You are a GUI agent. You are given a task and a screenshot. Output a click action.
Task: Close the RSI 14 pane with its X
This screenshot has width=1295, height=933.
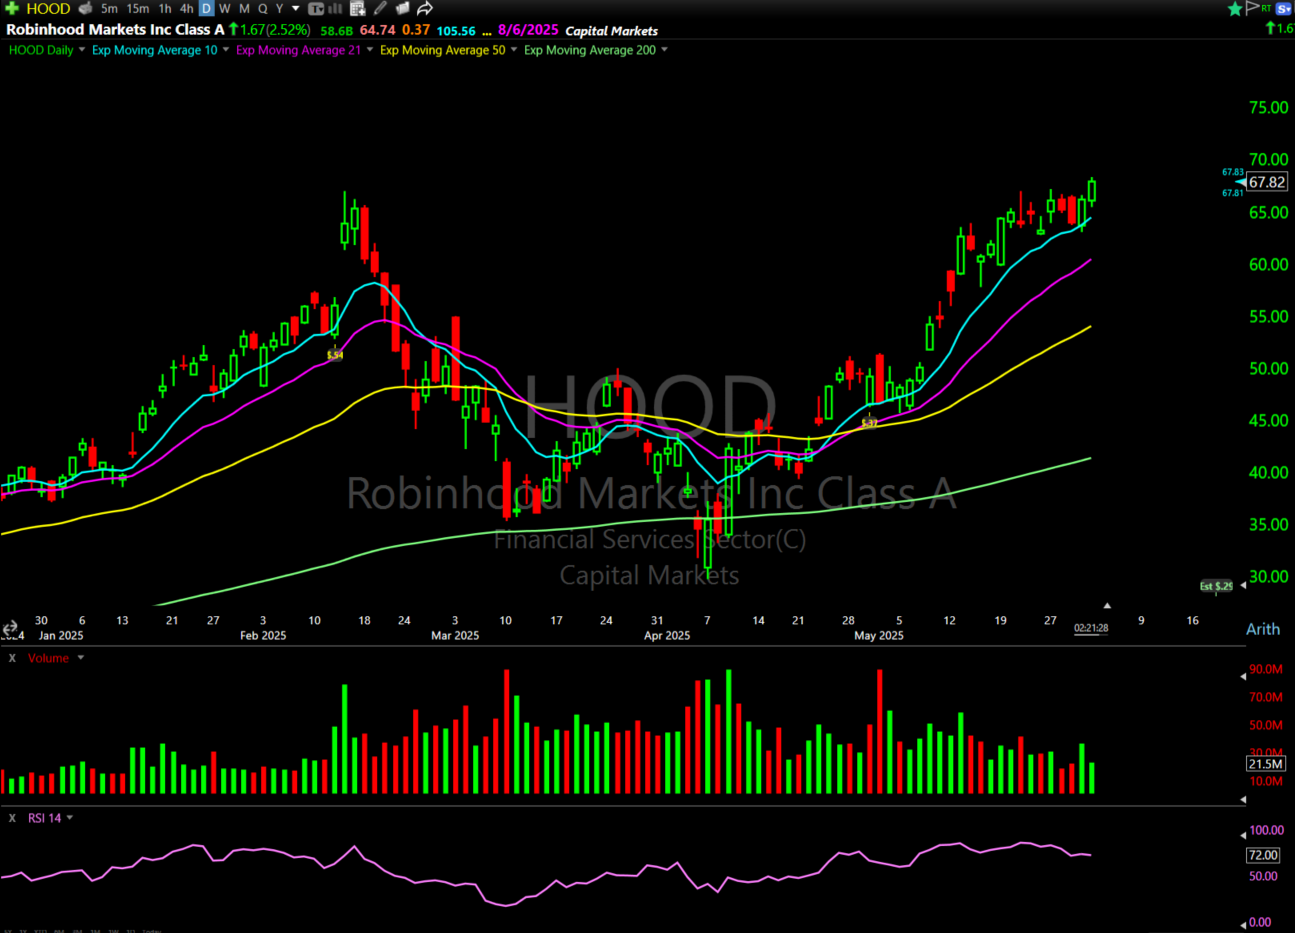point(12,818)
